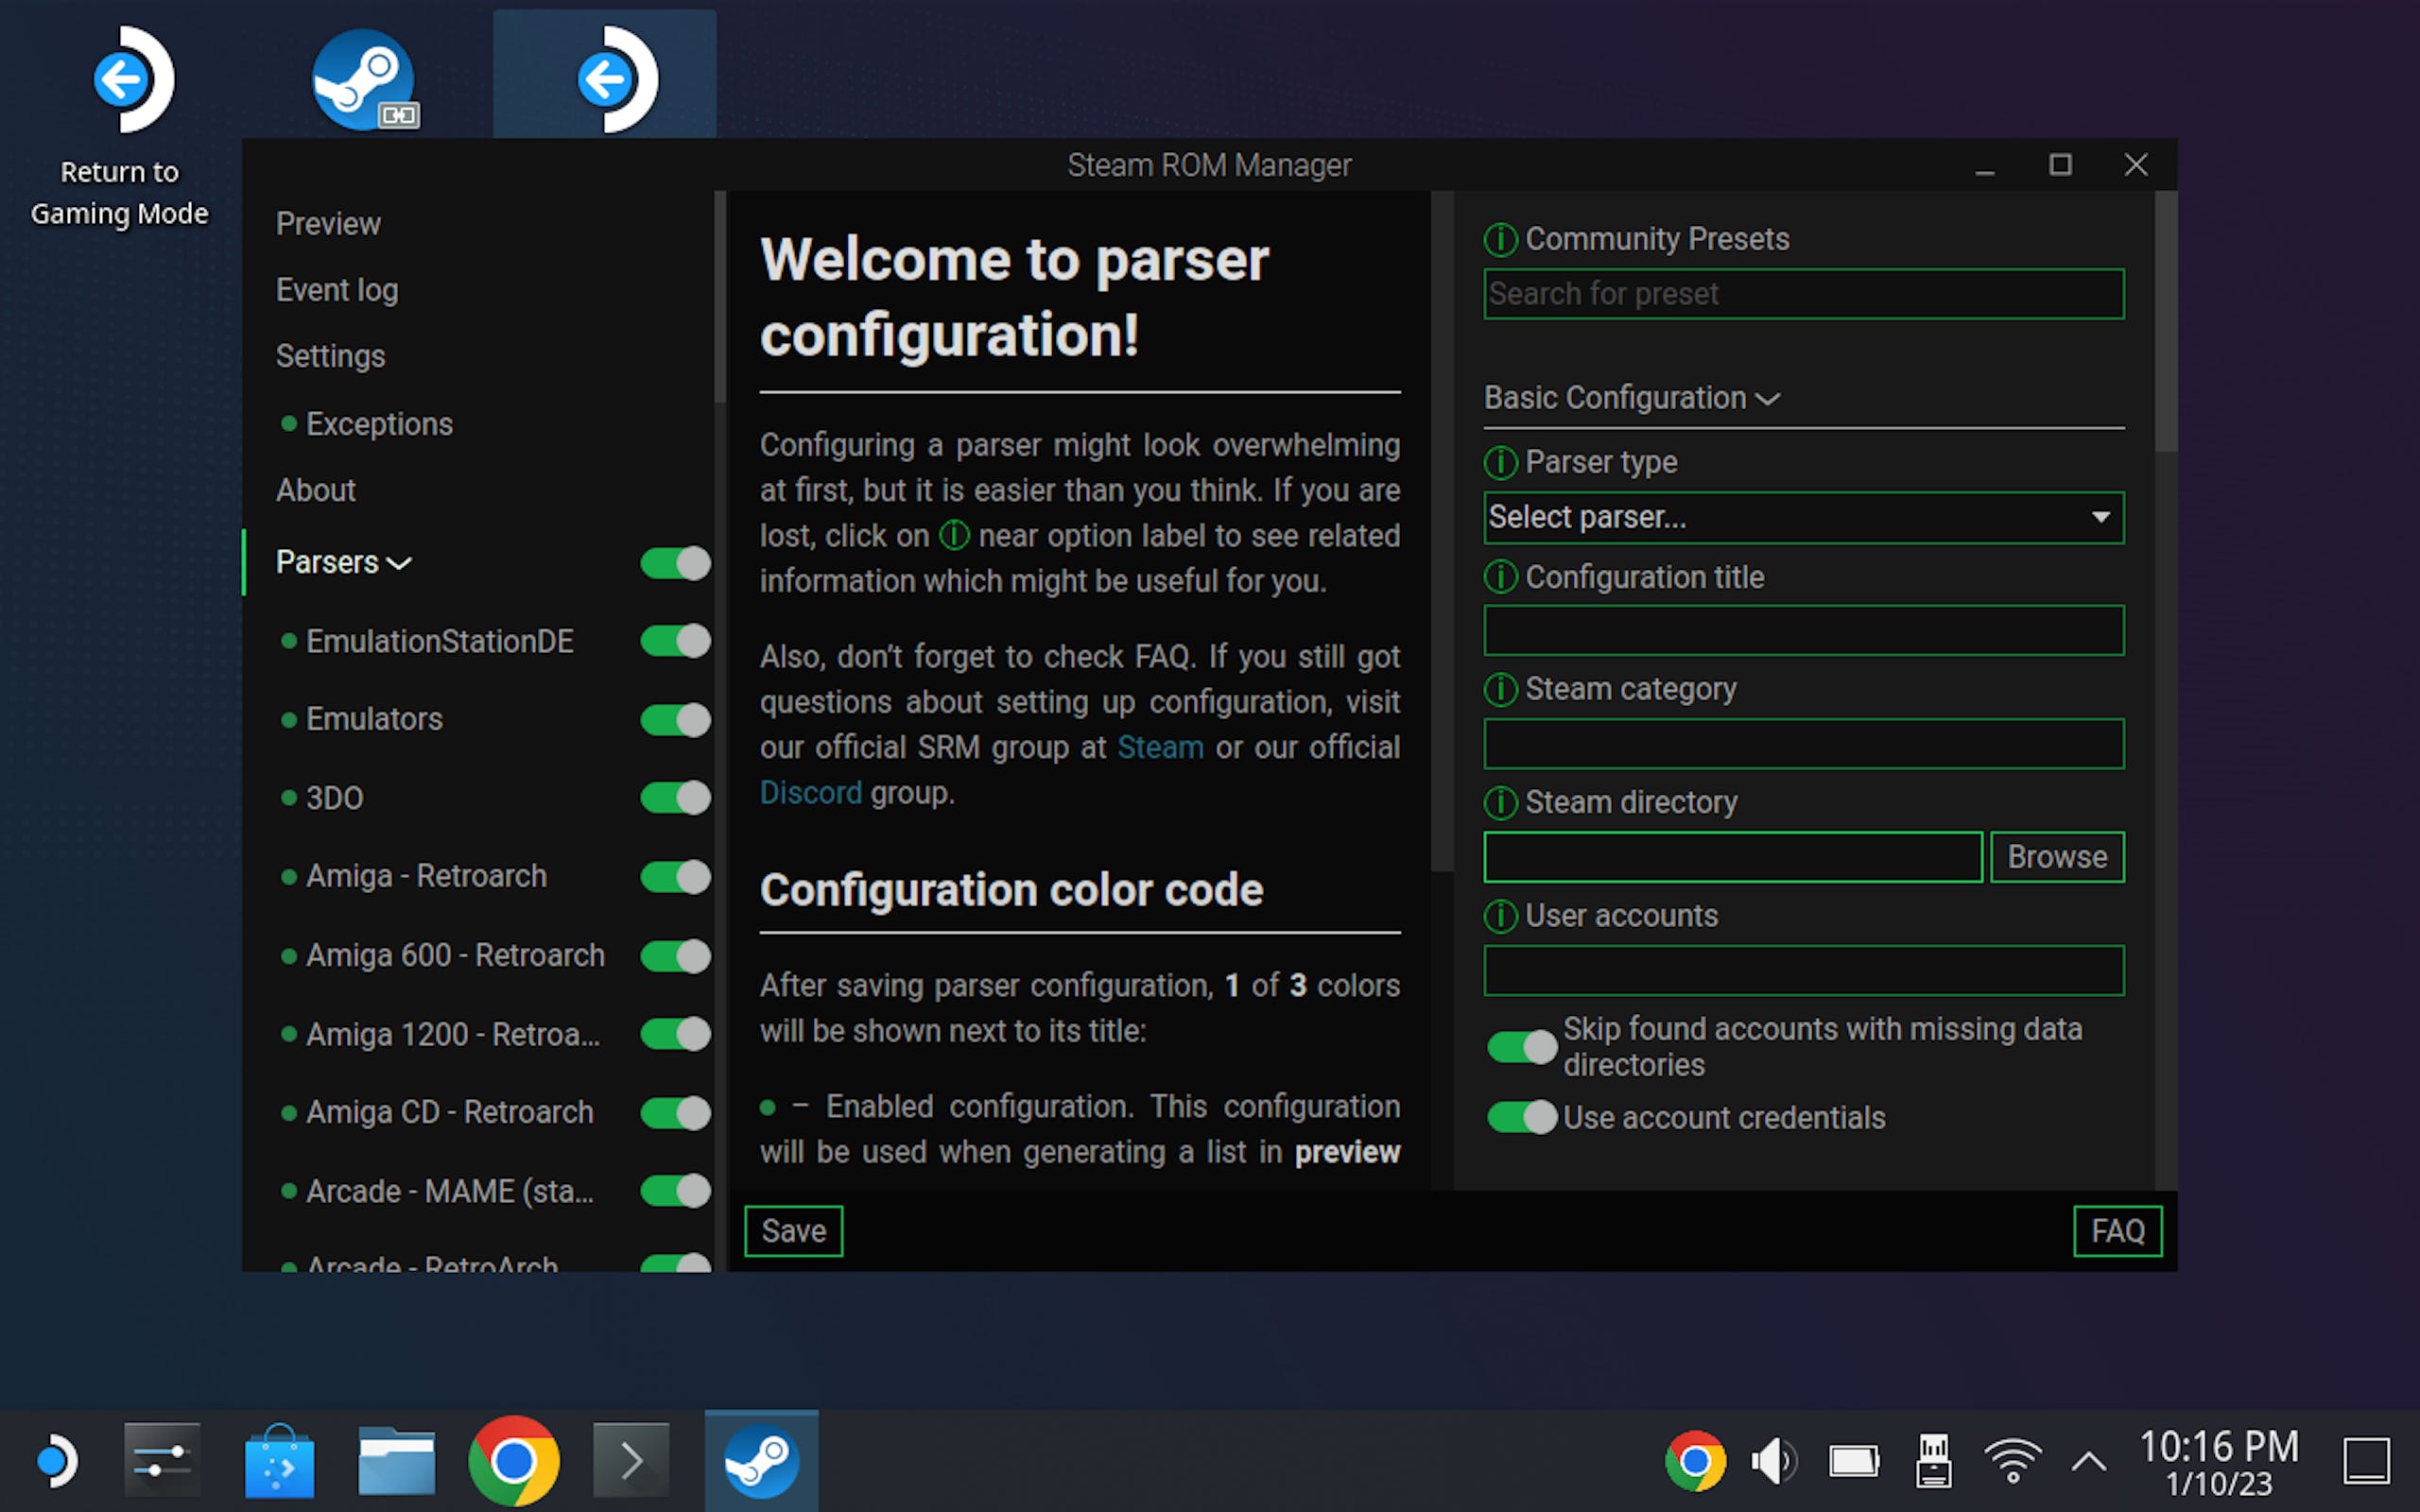Toggle Skip found accounts with missing data
The height and width of the screenshot is (1512, 2420).
pyautogui.click(x=1522, y=1047)
